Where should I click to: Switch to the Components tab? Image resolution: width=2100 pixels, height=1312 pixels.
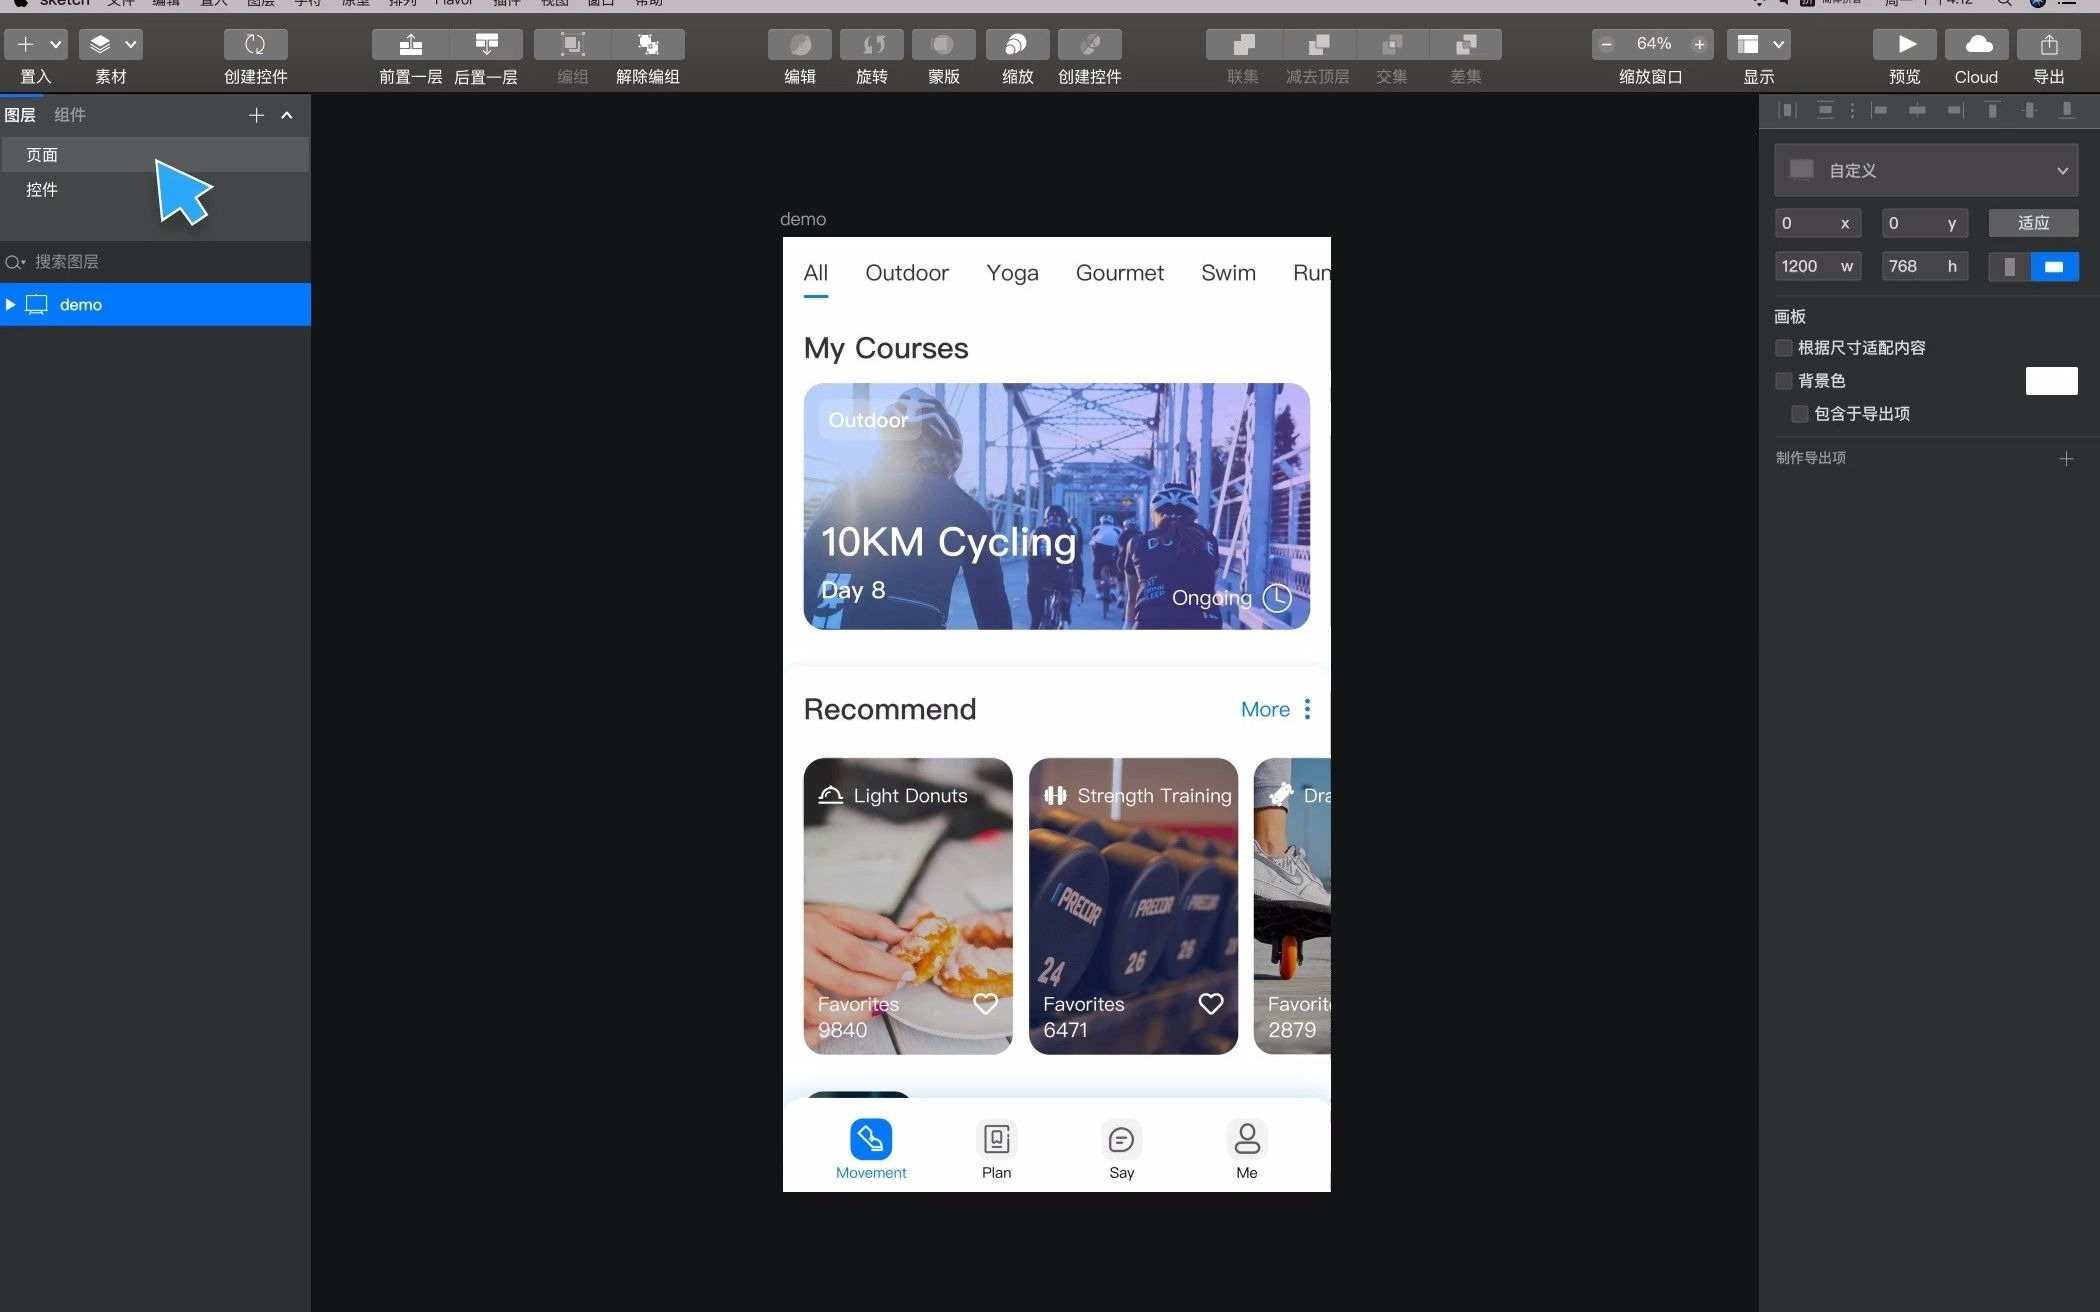70,115
